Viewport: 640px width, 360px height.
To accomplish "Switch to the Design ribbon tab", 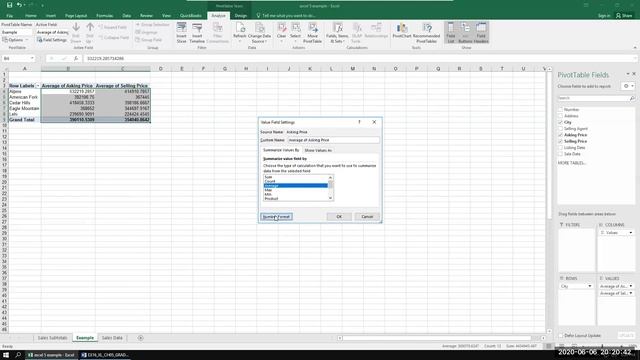I will pyautogui.click(x=240, y=16).
